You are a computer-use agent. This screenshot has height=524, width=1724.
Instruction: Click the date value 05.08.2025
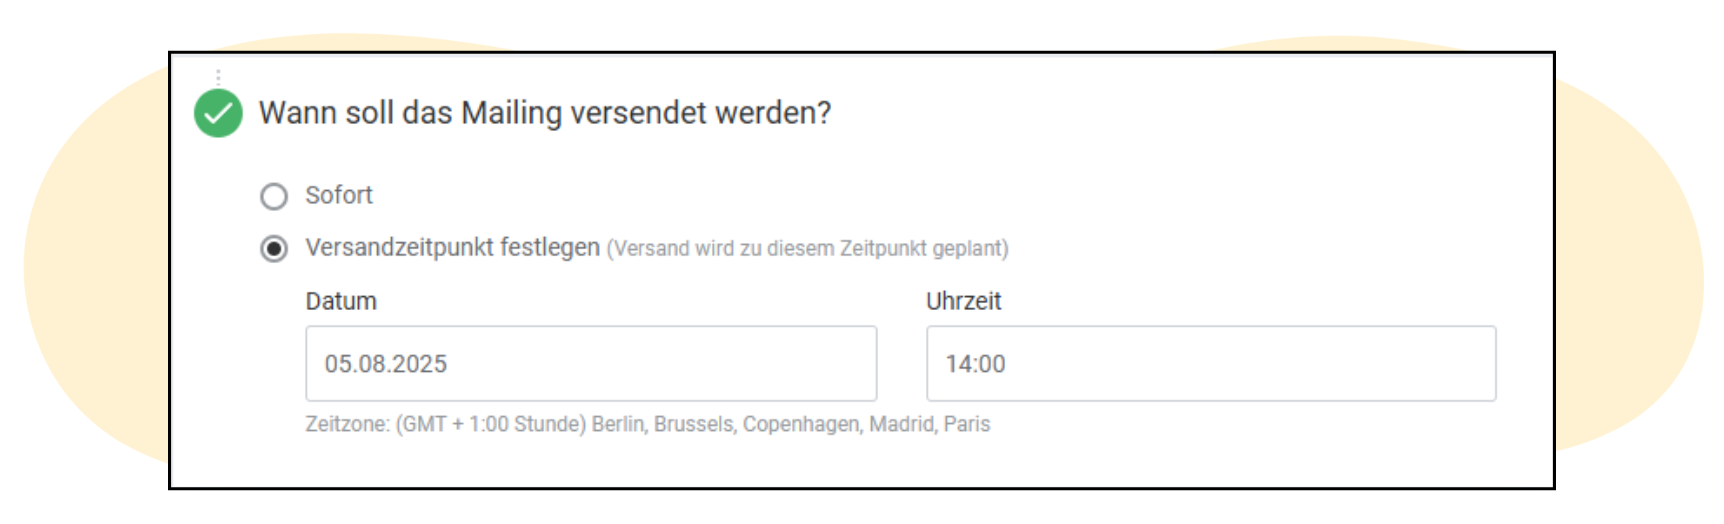click(x=386, y=364)
